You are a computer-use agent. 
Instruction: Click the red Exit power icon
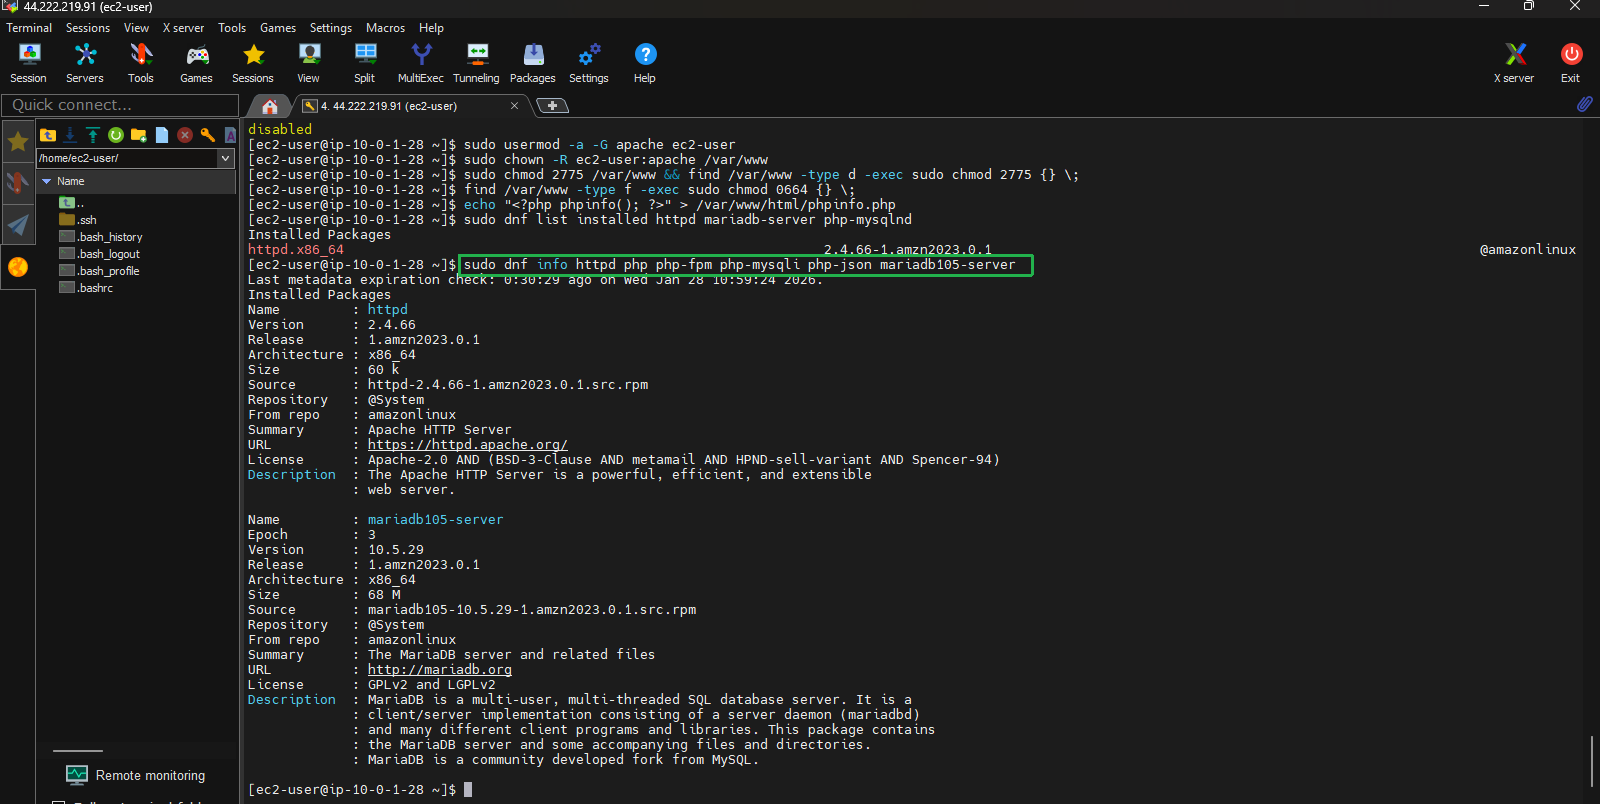1571,63
